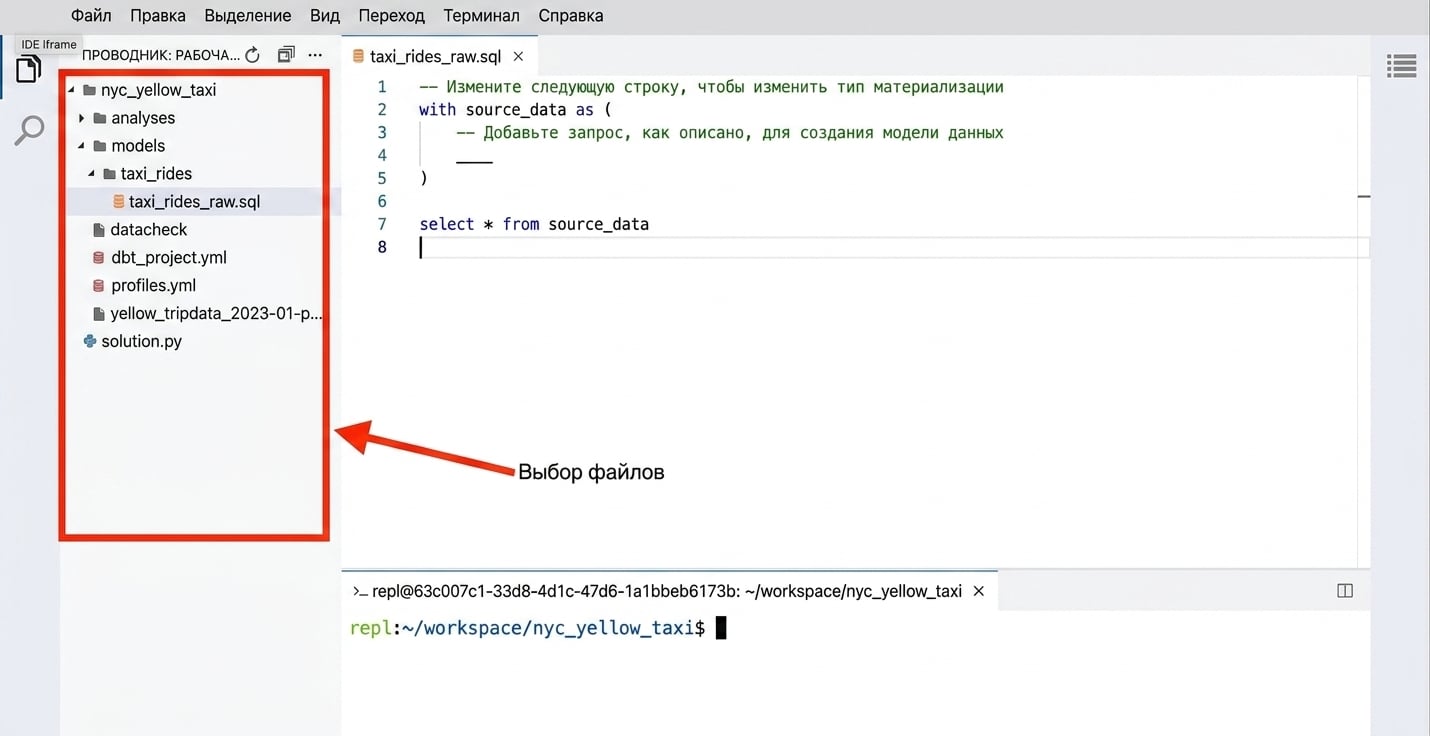
Task: Click the SQL file icon beside taxi_rides_raw.sql in tree
Action: [119, 202]
